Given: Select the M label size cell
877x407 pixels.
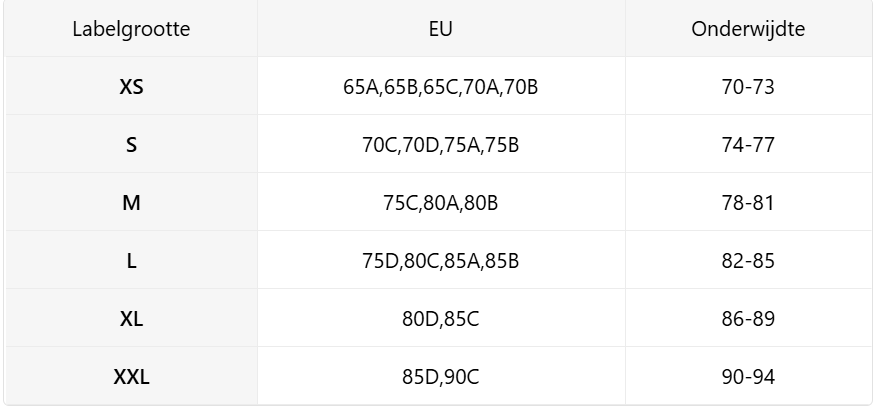Looking at the screenshot, I should tap(131, 203).
